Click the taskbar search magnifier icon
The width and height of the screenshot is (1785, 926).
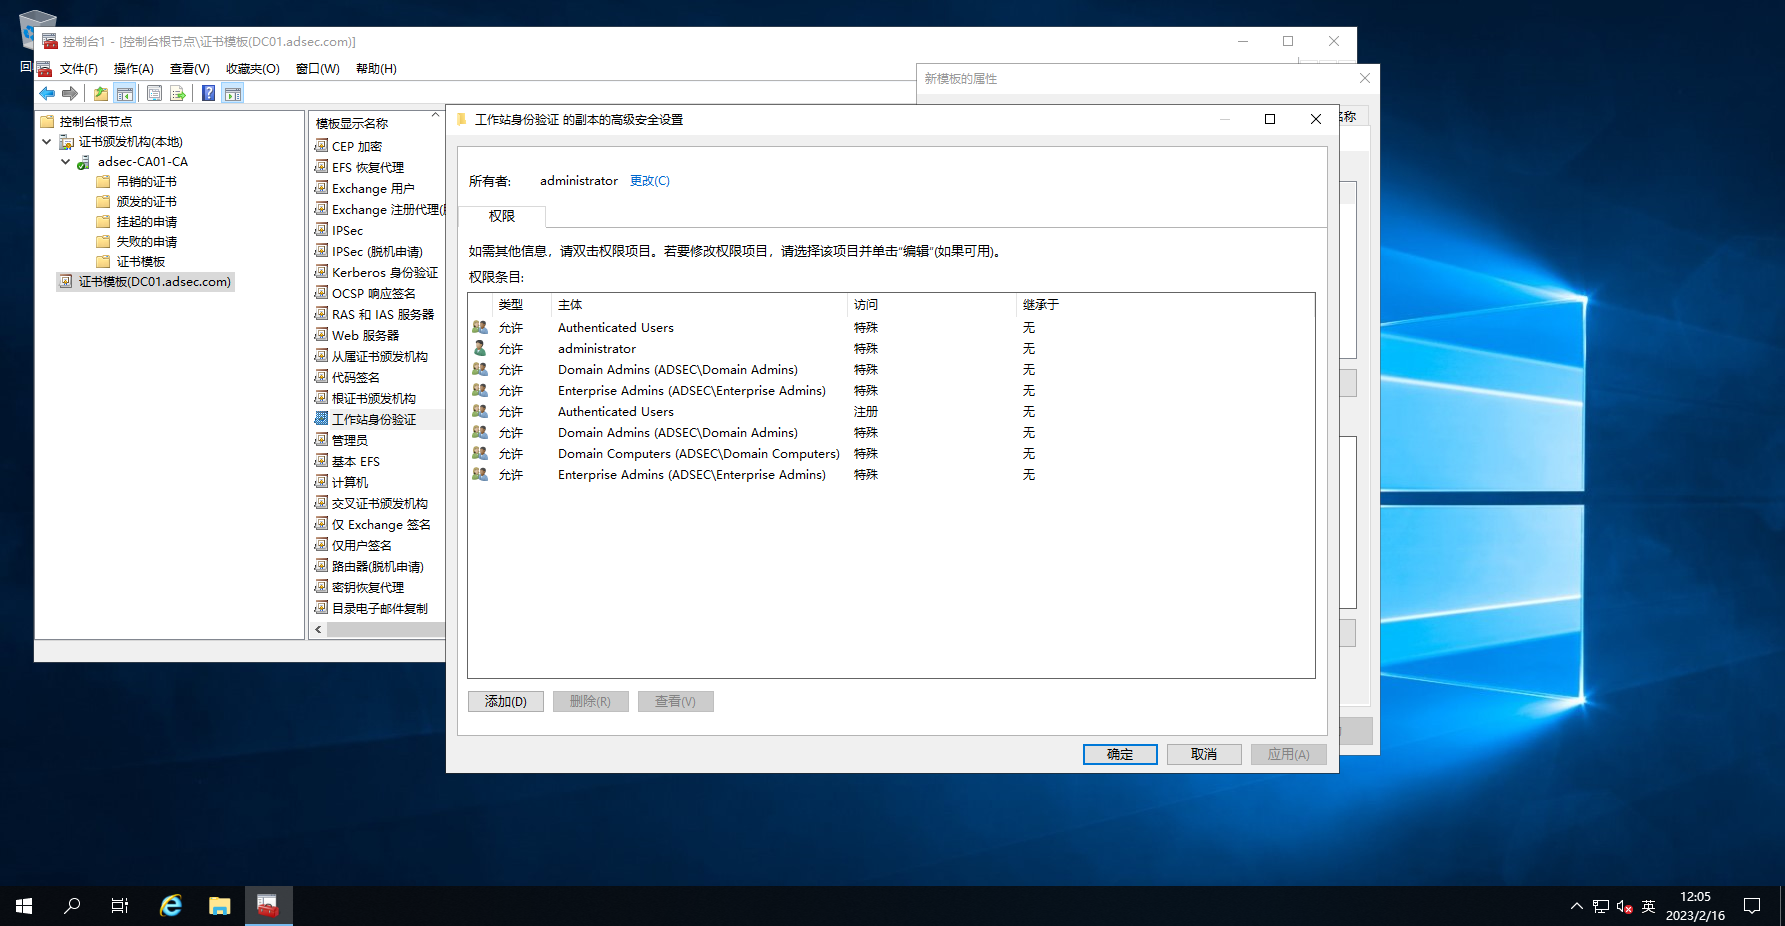click(72, 906)
